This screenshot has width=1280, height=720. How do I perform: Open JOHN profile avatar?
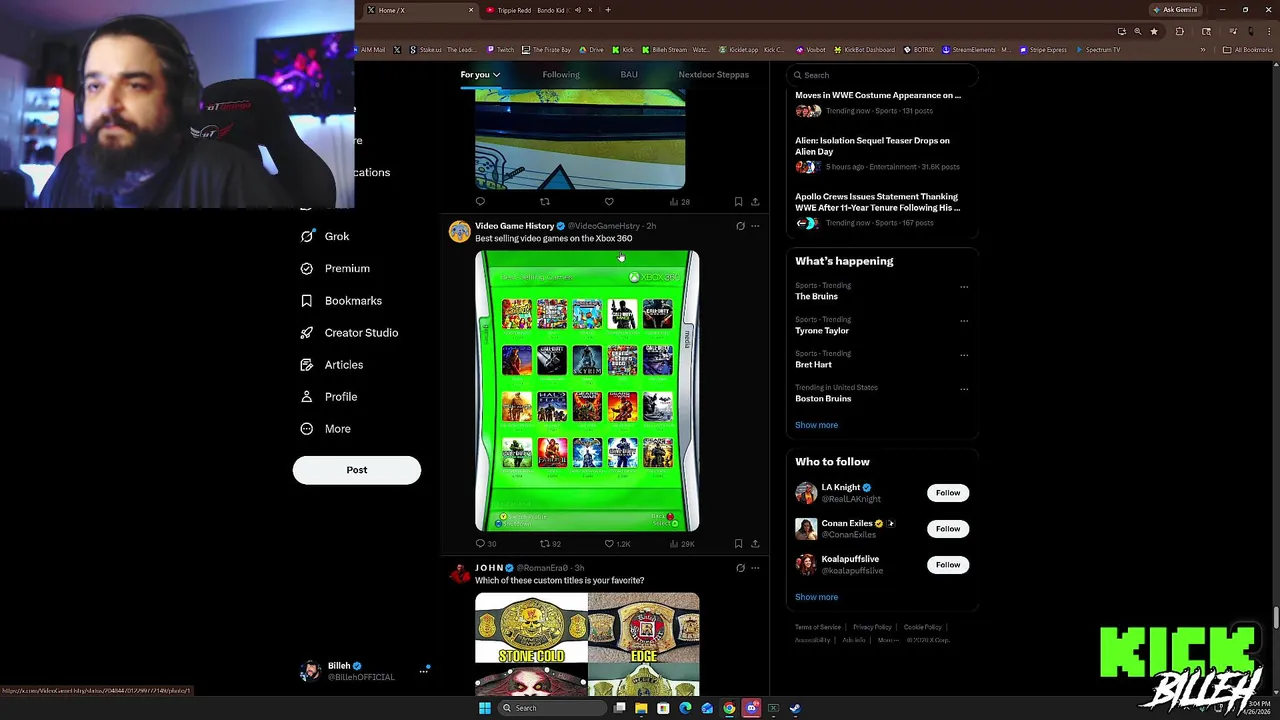click(x=460, y=573)
